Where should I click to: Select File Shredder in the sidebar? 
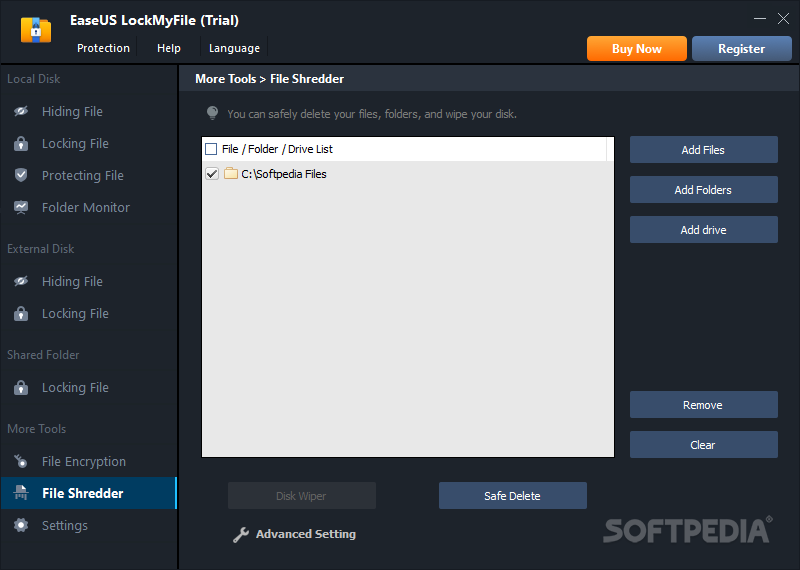(89, 493)
